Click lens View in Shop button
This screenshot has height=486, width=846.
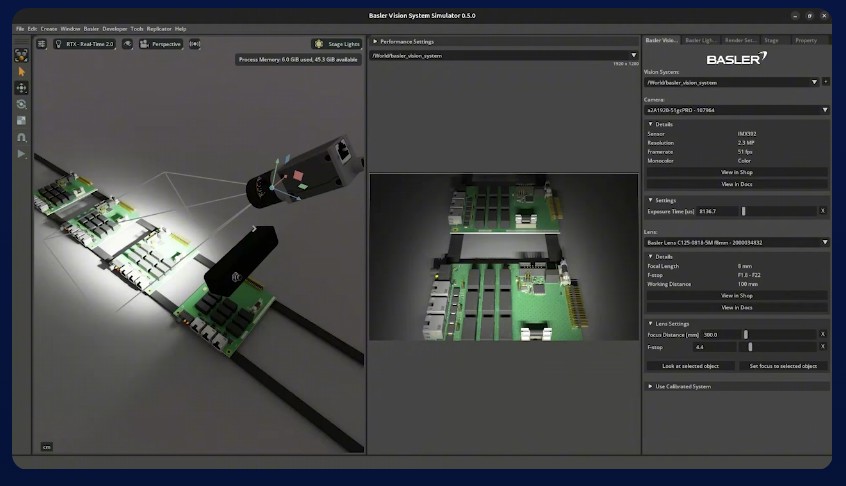click(x=737, y=296)
